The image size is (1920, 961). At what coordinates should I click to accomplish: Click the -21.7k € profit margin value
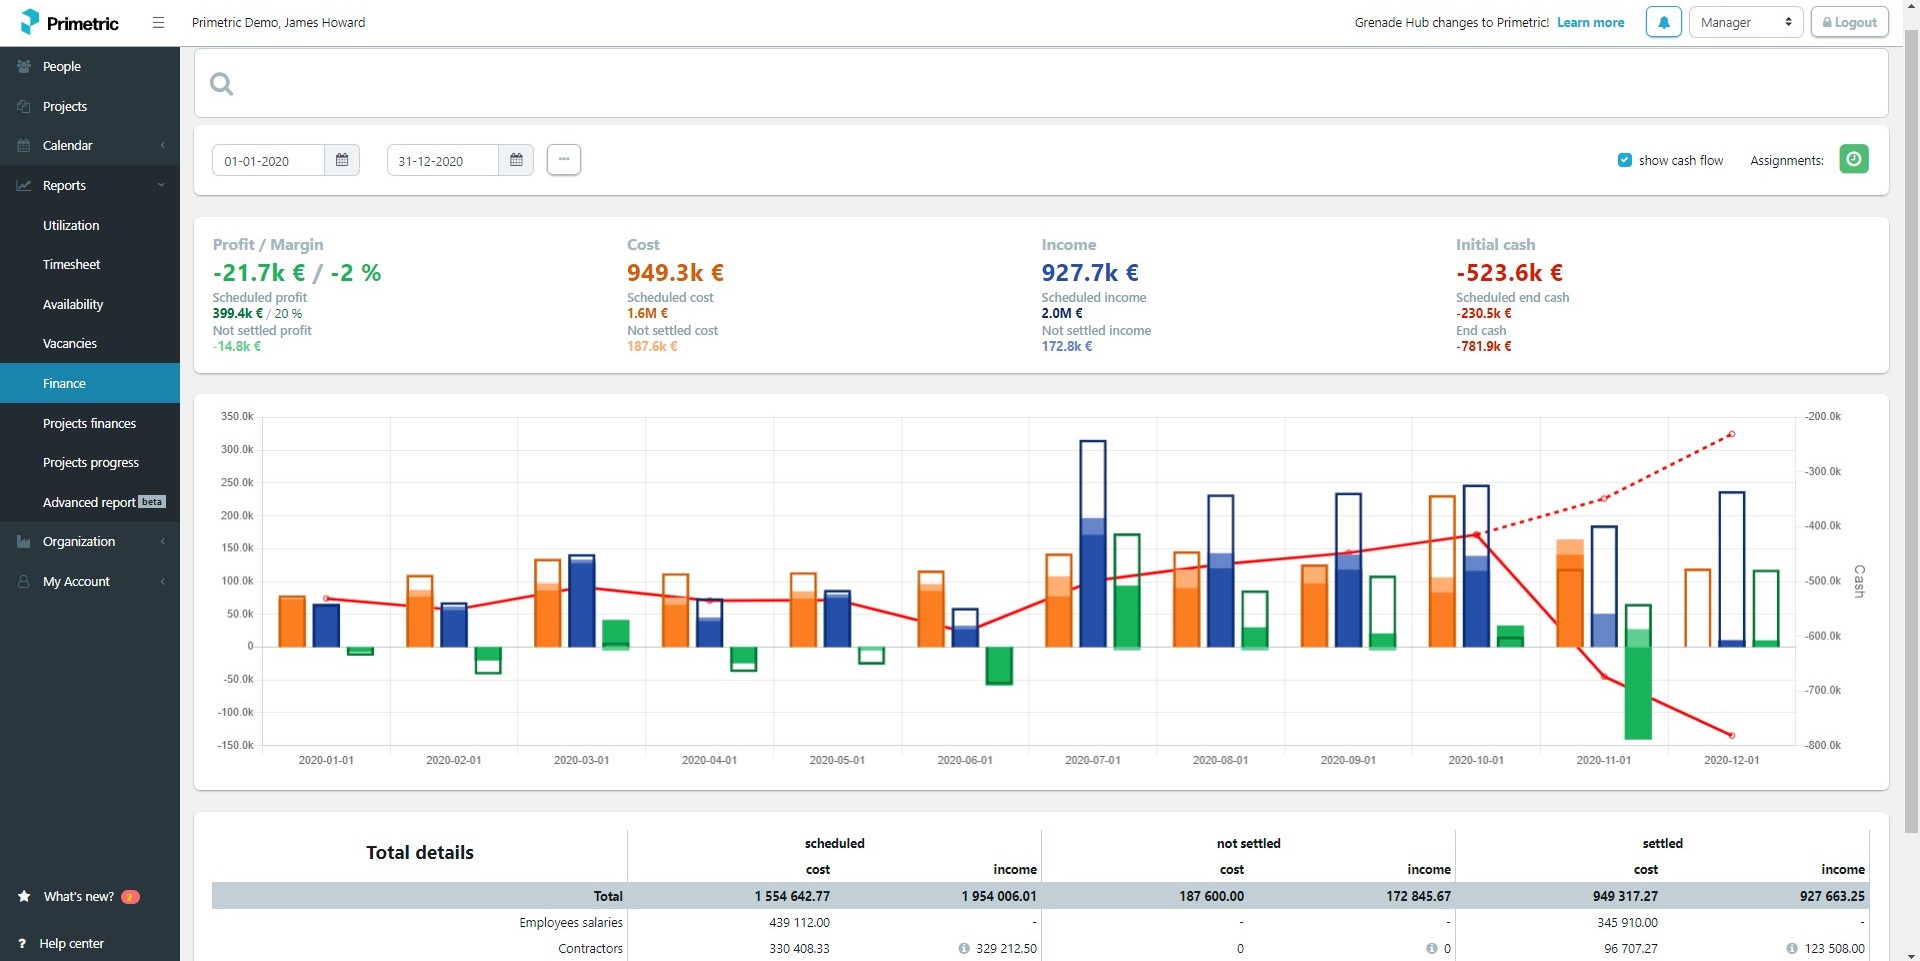(297, 272)
